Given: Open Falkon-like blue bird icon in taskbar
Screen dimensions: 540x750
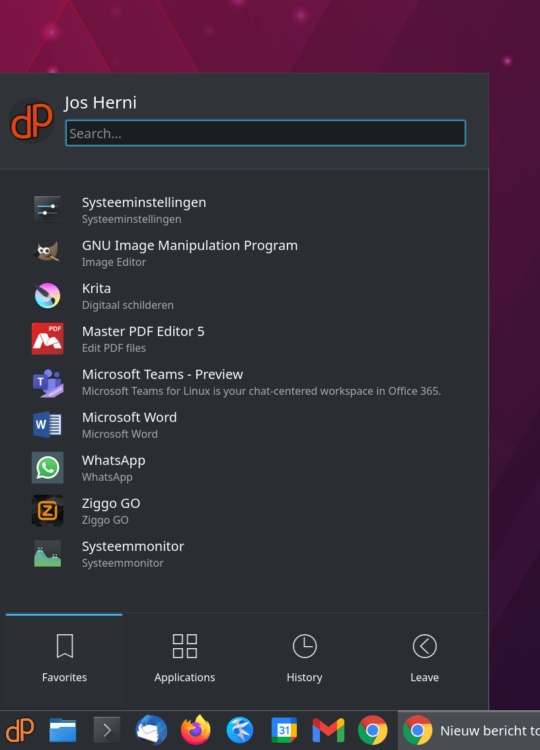Looking at the screenshot, I should coord(240,730).
